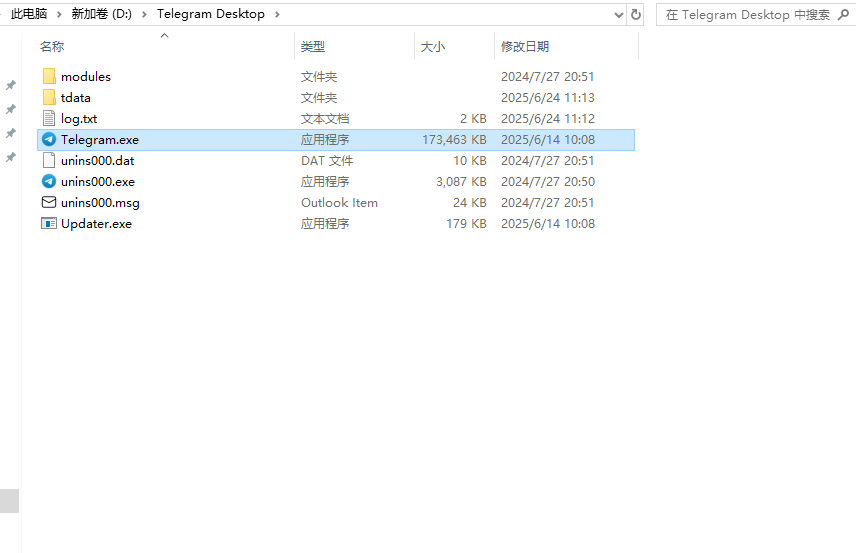Select the Updater.exe file name
Viewport: 856px width, 553px height.
coord(96,224)
